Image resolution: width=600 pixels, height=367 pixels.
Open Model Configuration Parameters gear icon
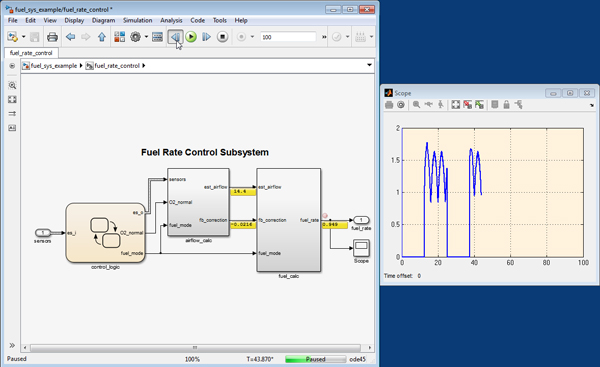point(135,37)
